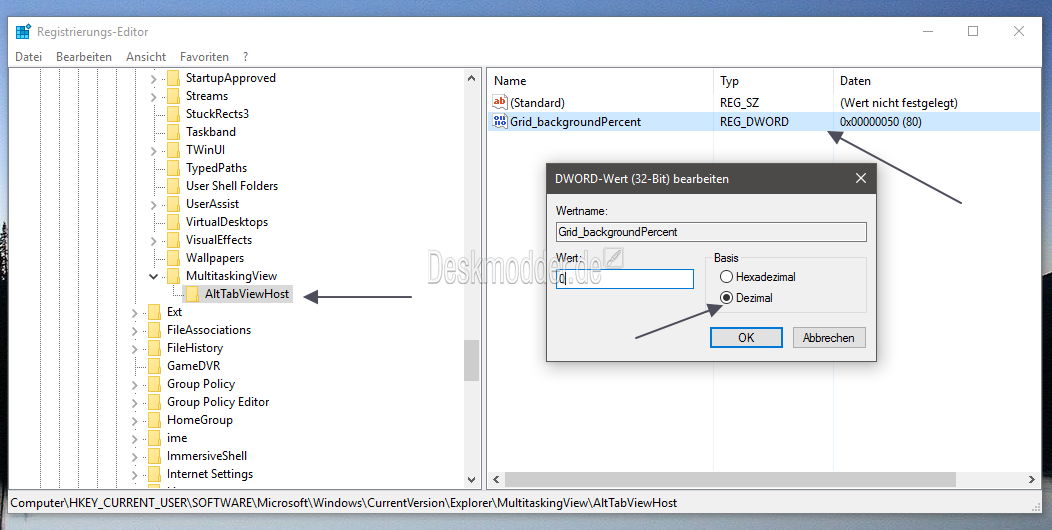The width and height of the screenshot is (1052, 530).
Task: Click the UserAssist folder icon
Action: click(173, 204)
